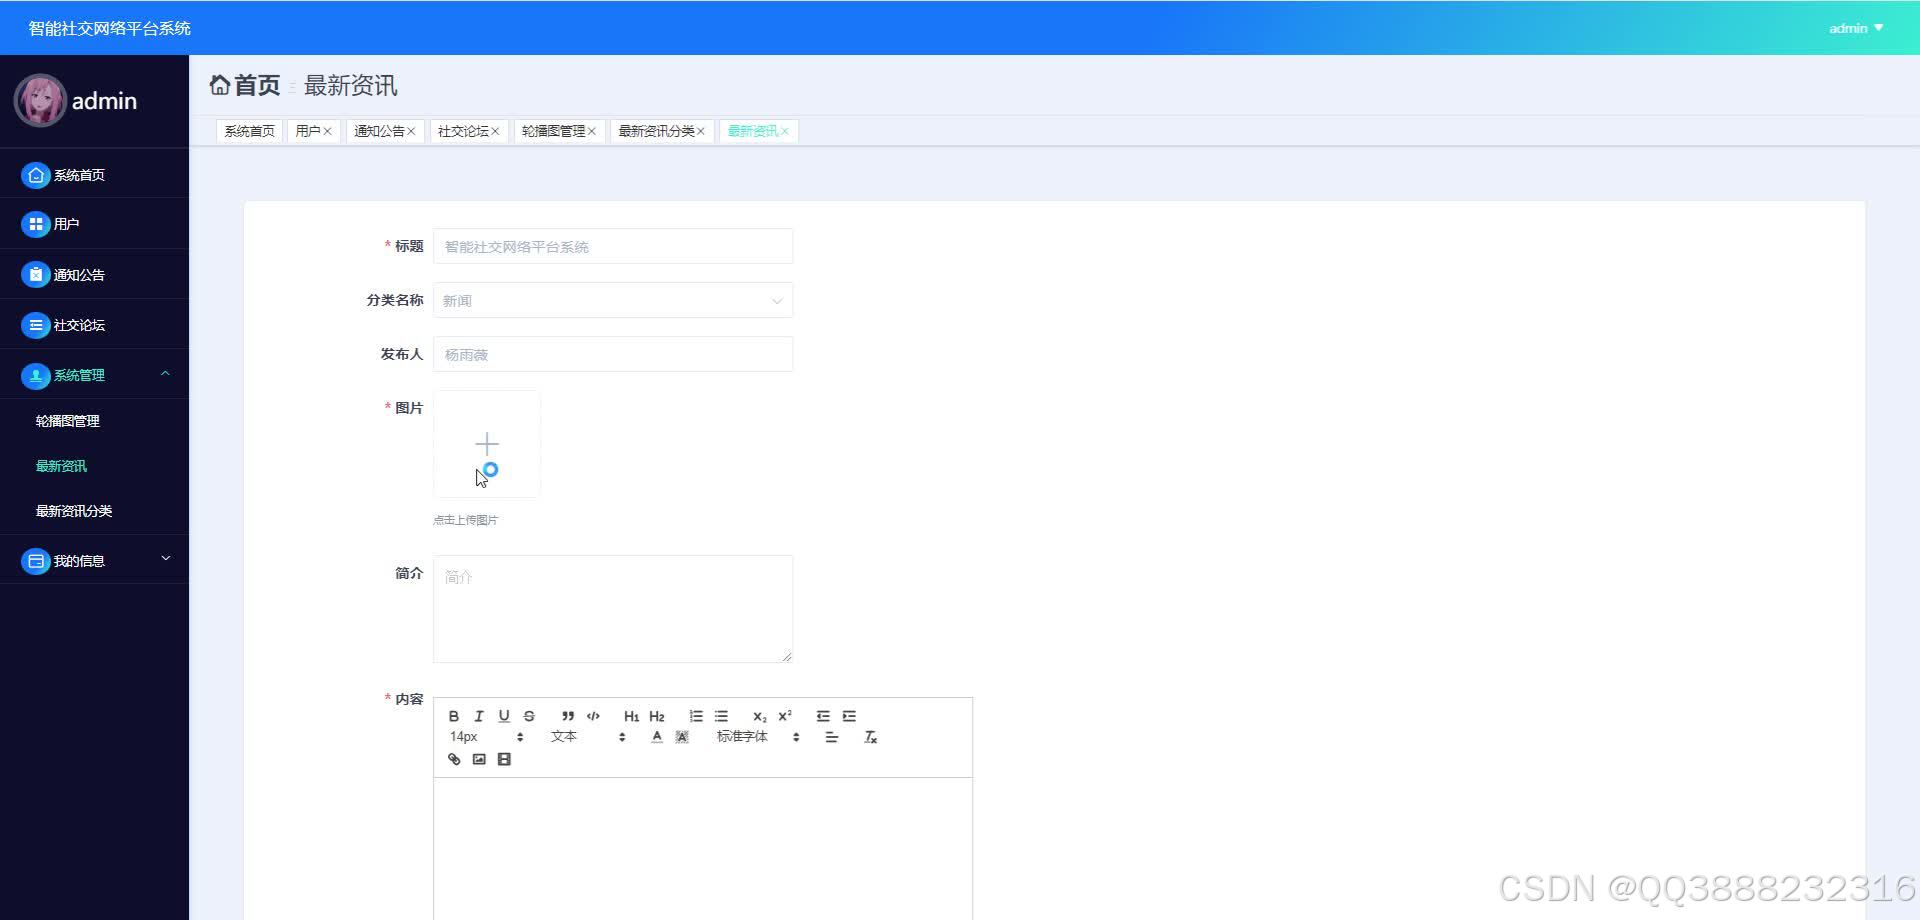Click the plus box to upload an image
The height and width of the screenshot is (920, 1920).
click(487, 444)
